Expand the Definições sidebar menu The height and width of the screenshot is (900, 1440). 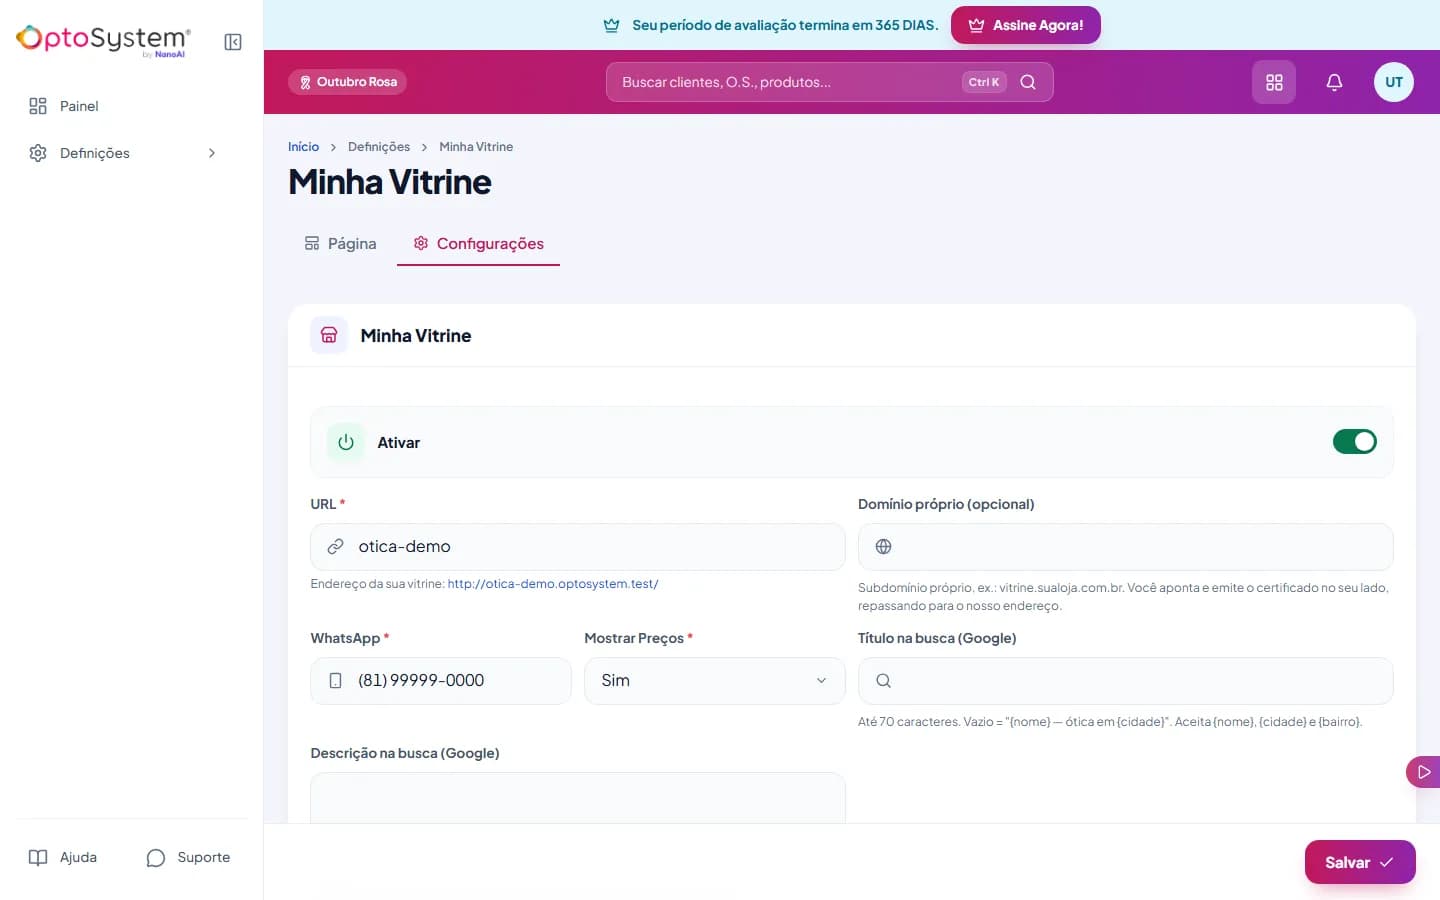(x=123, y=153)
